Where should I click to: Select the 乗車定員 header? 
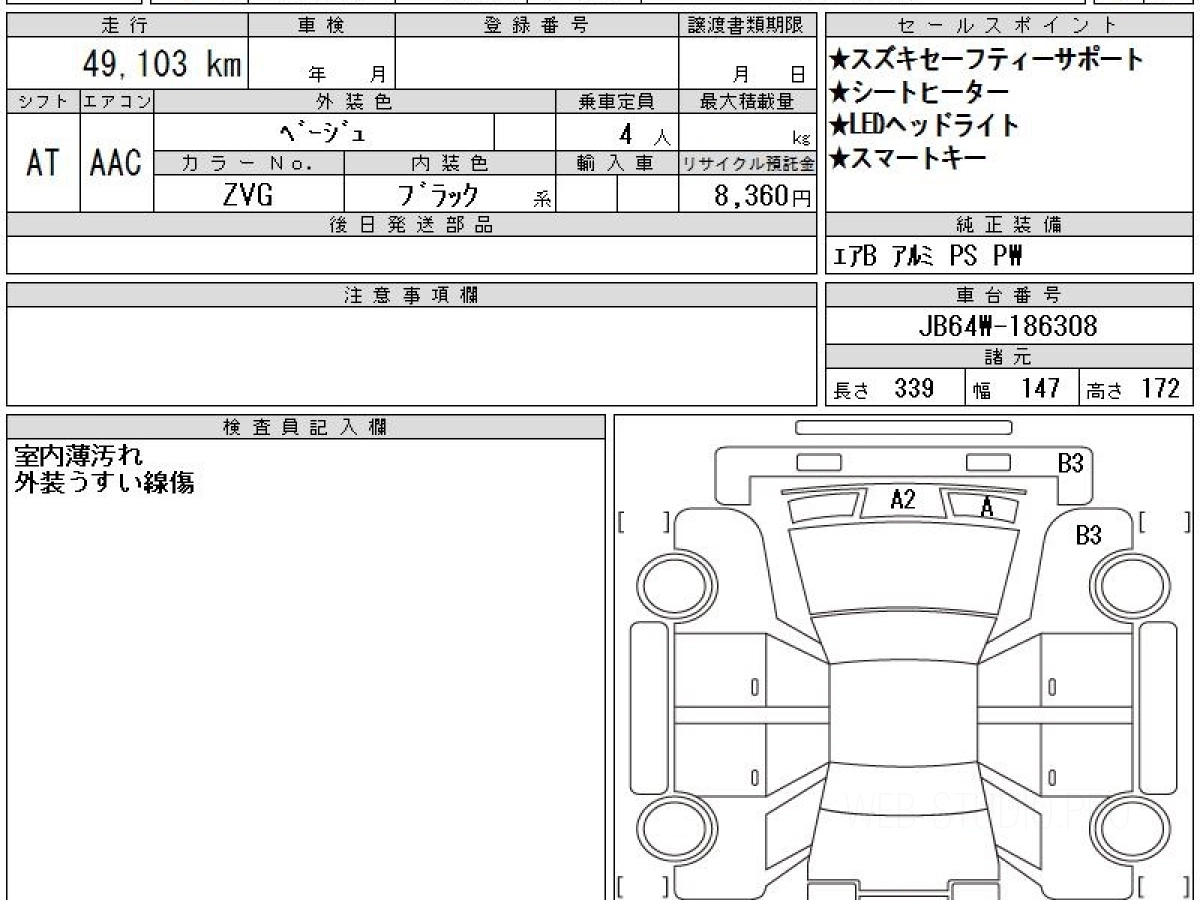pos(617,102)
